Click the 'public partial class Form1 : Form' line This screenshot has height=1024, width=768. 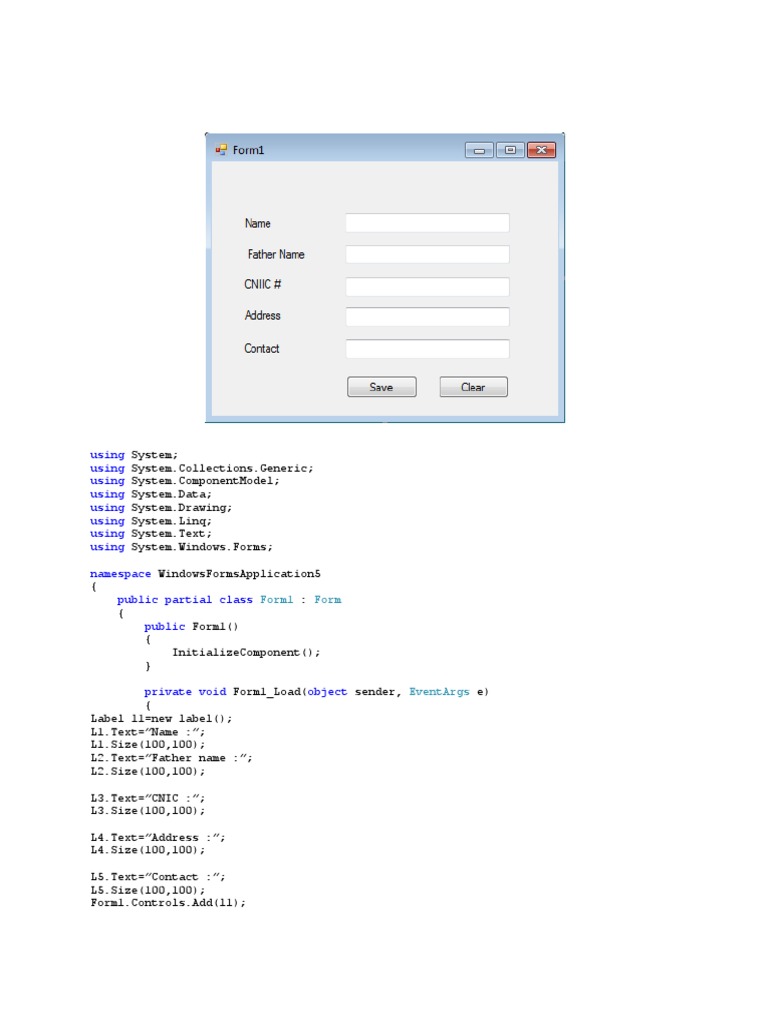tap(229, 600)
